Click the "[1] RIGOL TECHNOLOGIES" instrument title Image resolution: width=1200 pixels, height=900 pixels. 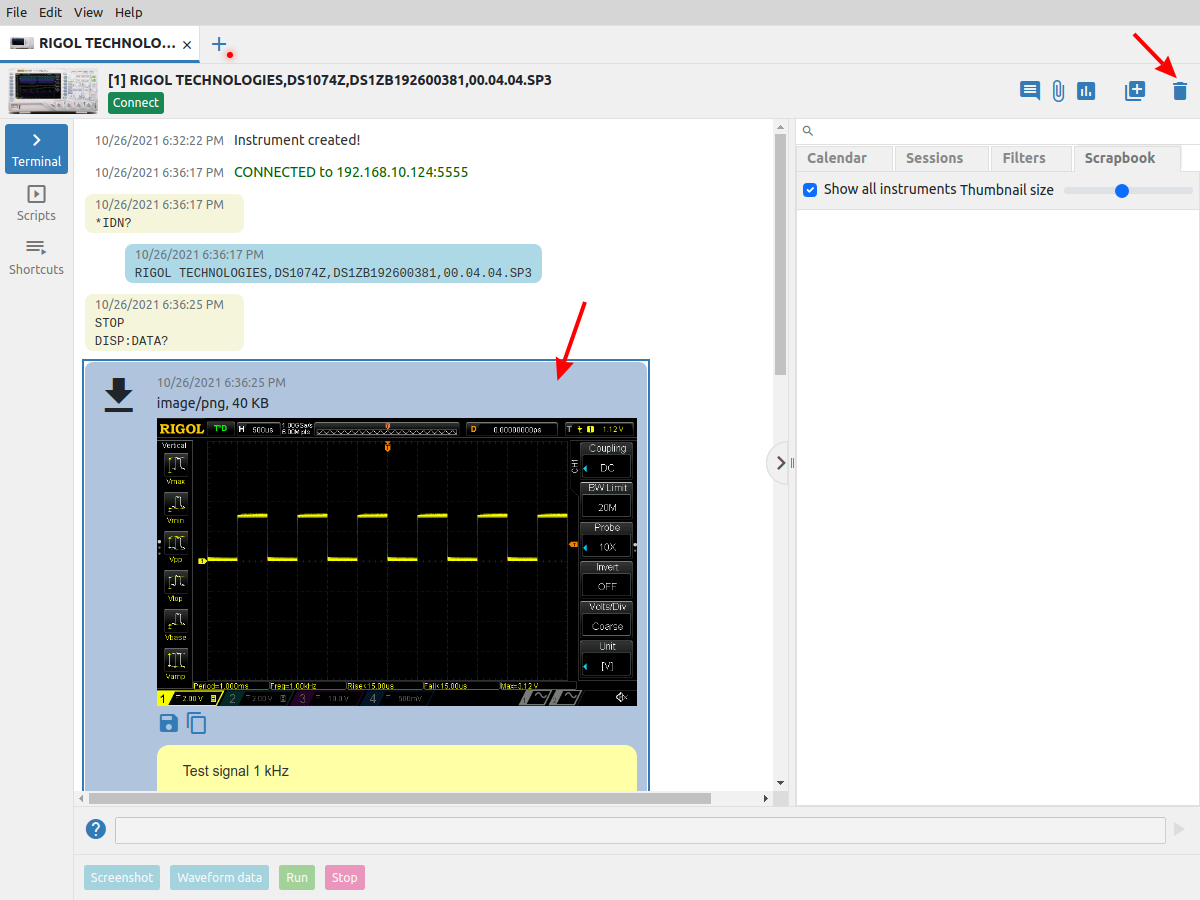(x=330, y=80)
